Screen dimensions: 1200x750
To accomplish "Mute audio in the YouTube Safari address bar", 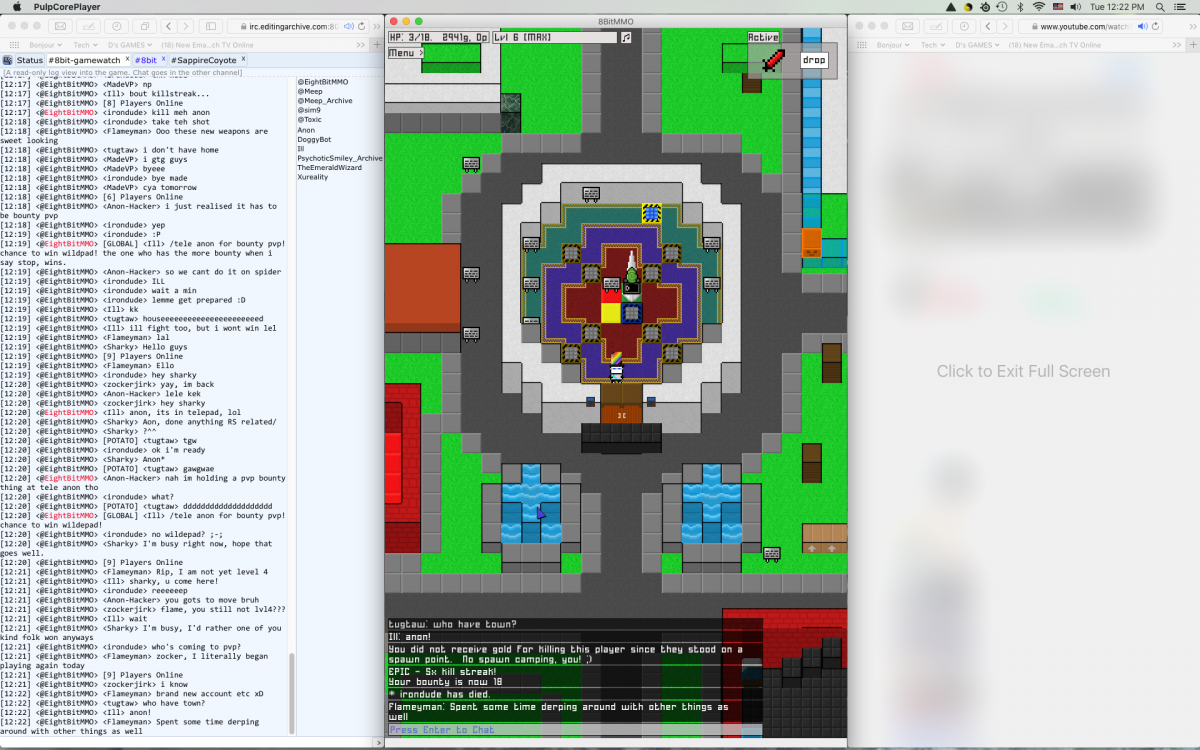I will [x=1143, y=26].
